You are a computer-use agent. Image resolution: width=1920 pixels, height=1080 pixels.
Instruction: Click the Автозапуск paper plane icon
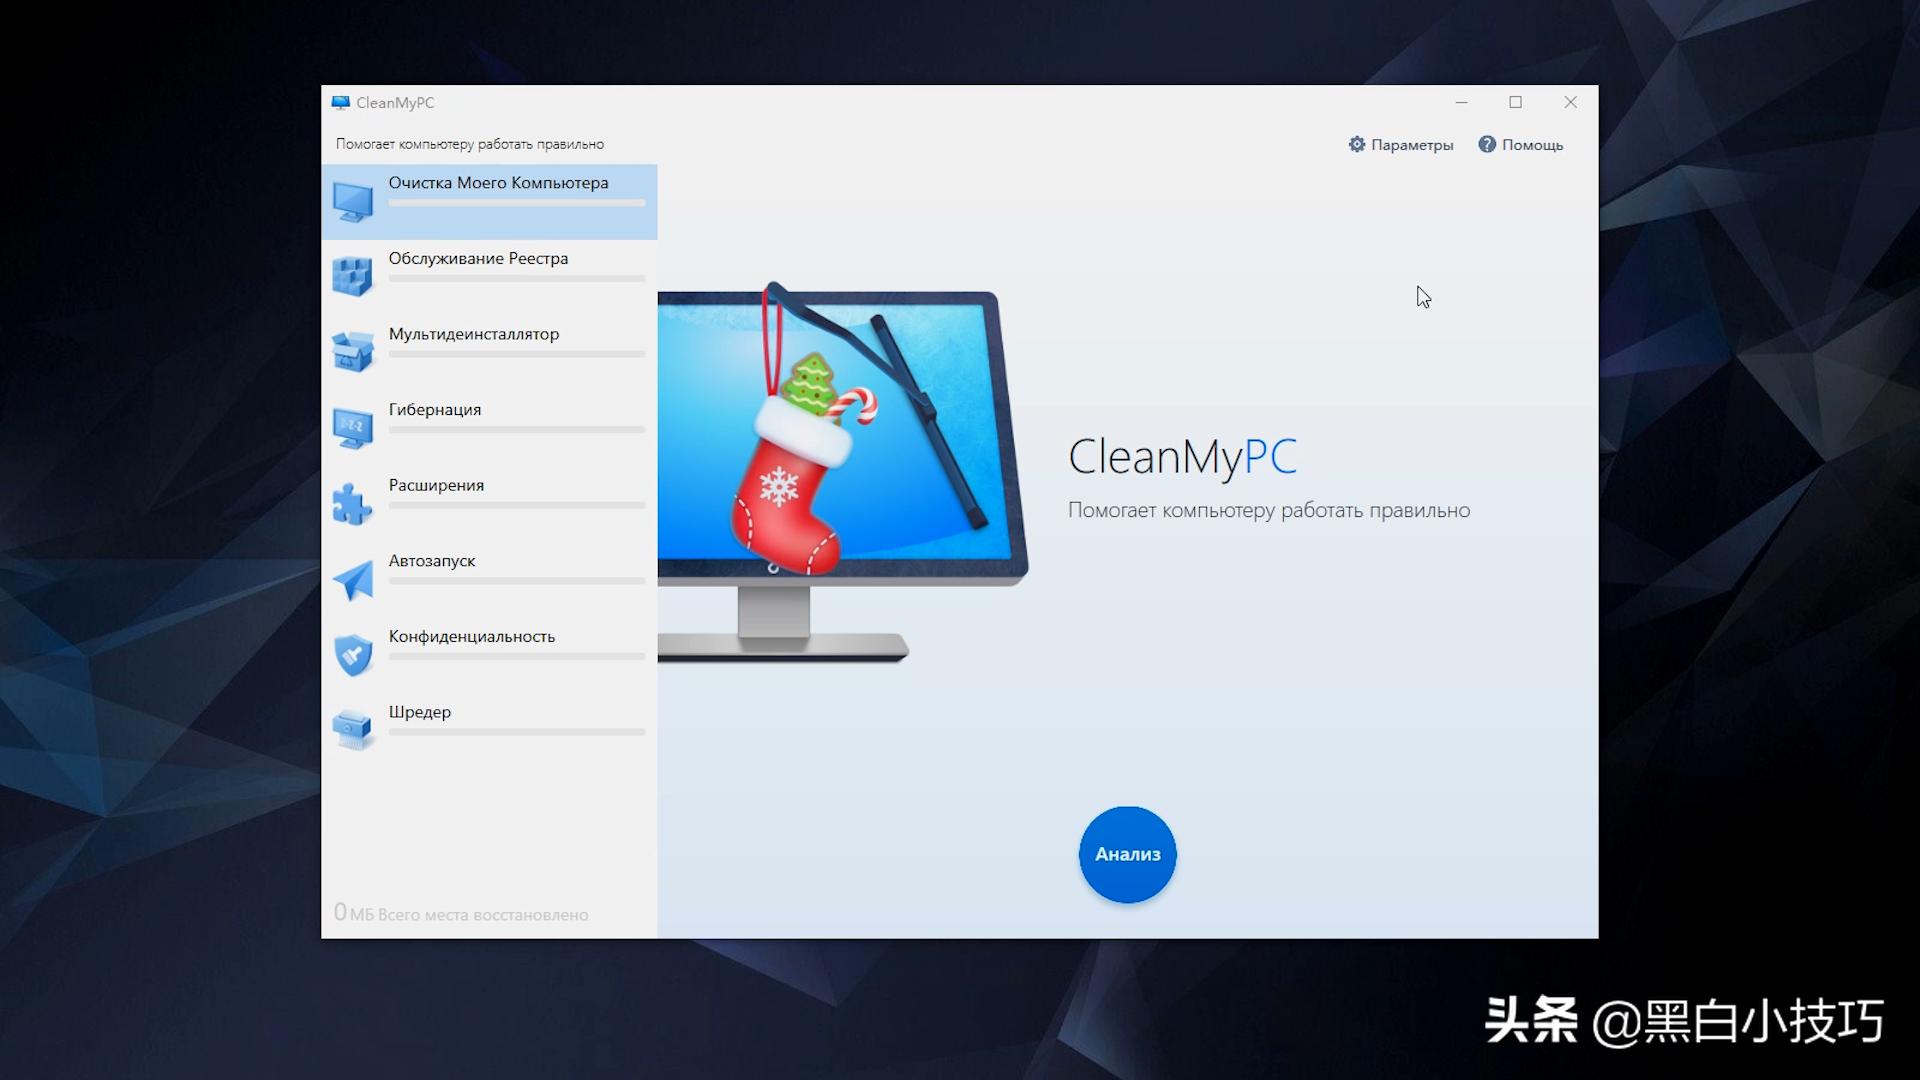pos(353,580)
